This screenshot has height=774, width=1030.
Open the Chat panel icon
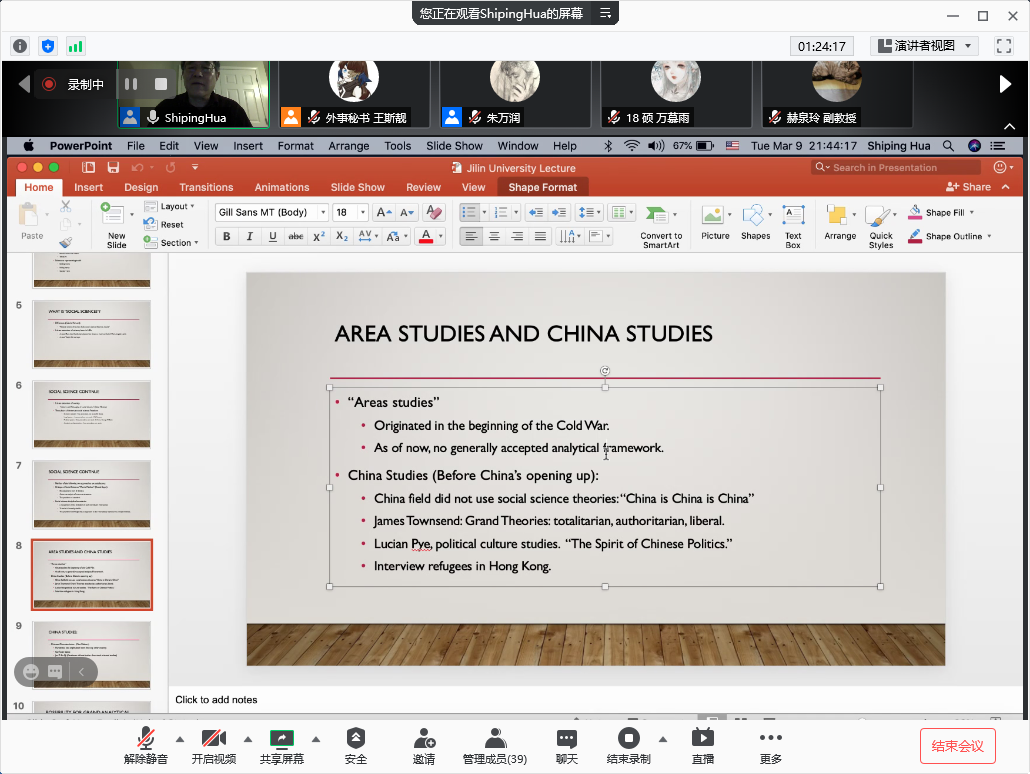(x=567, y=739)
